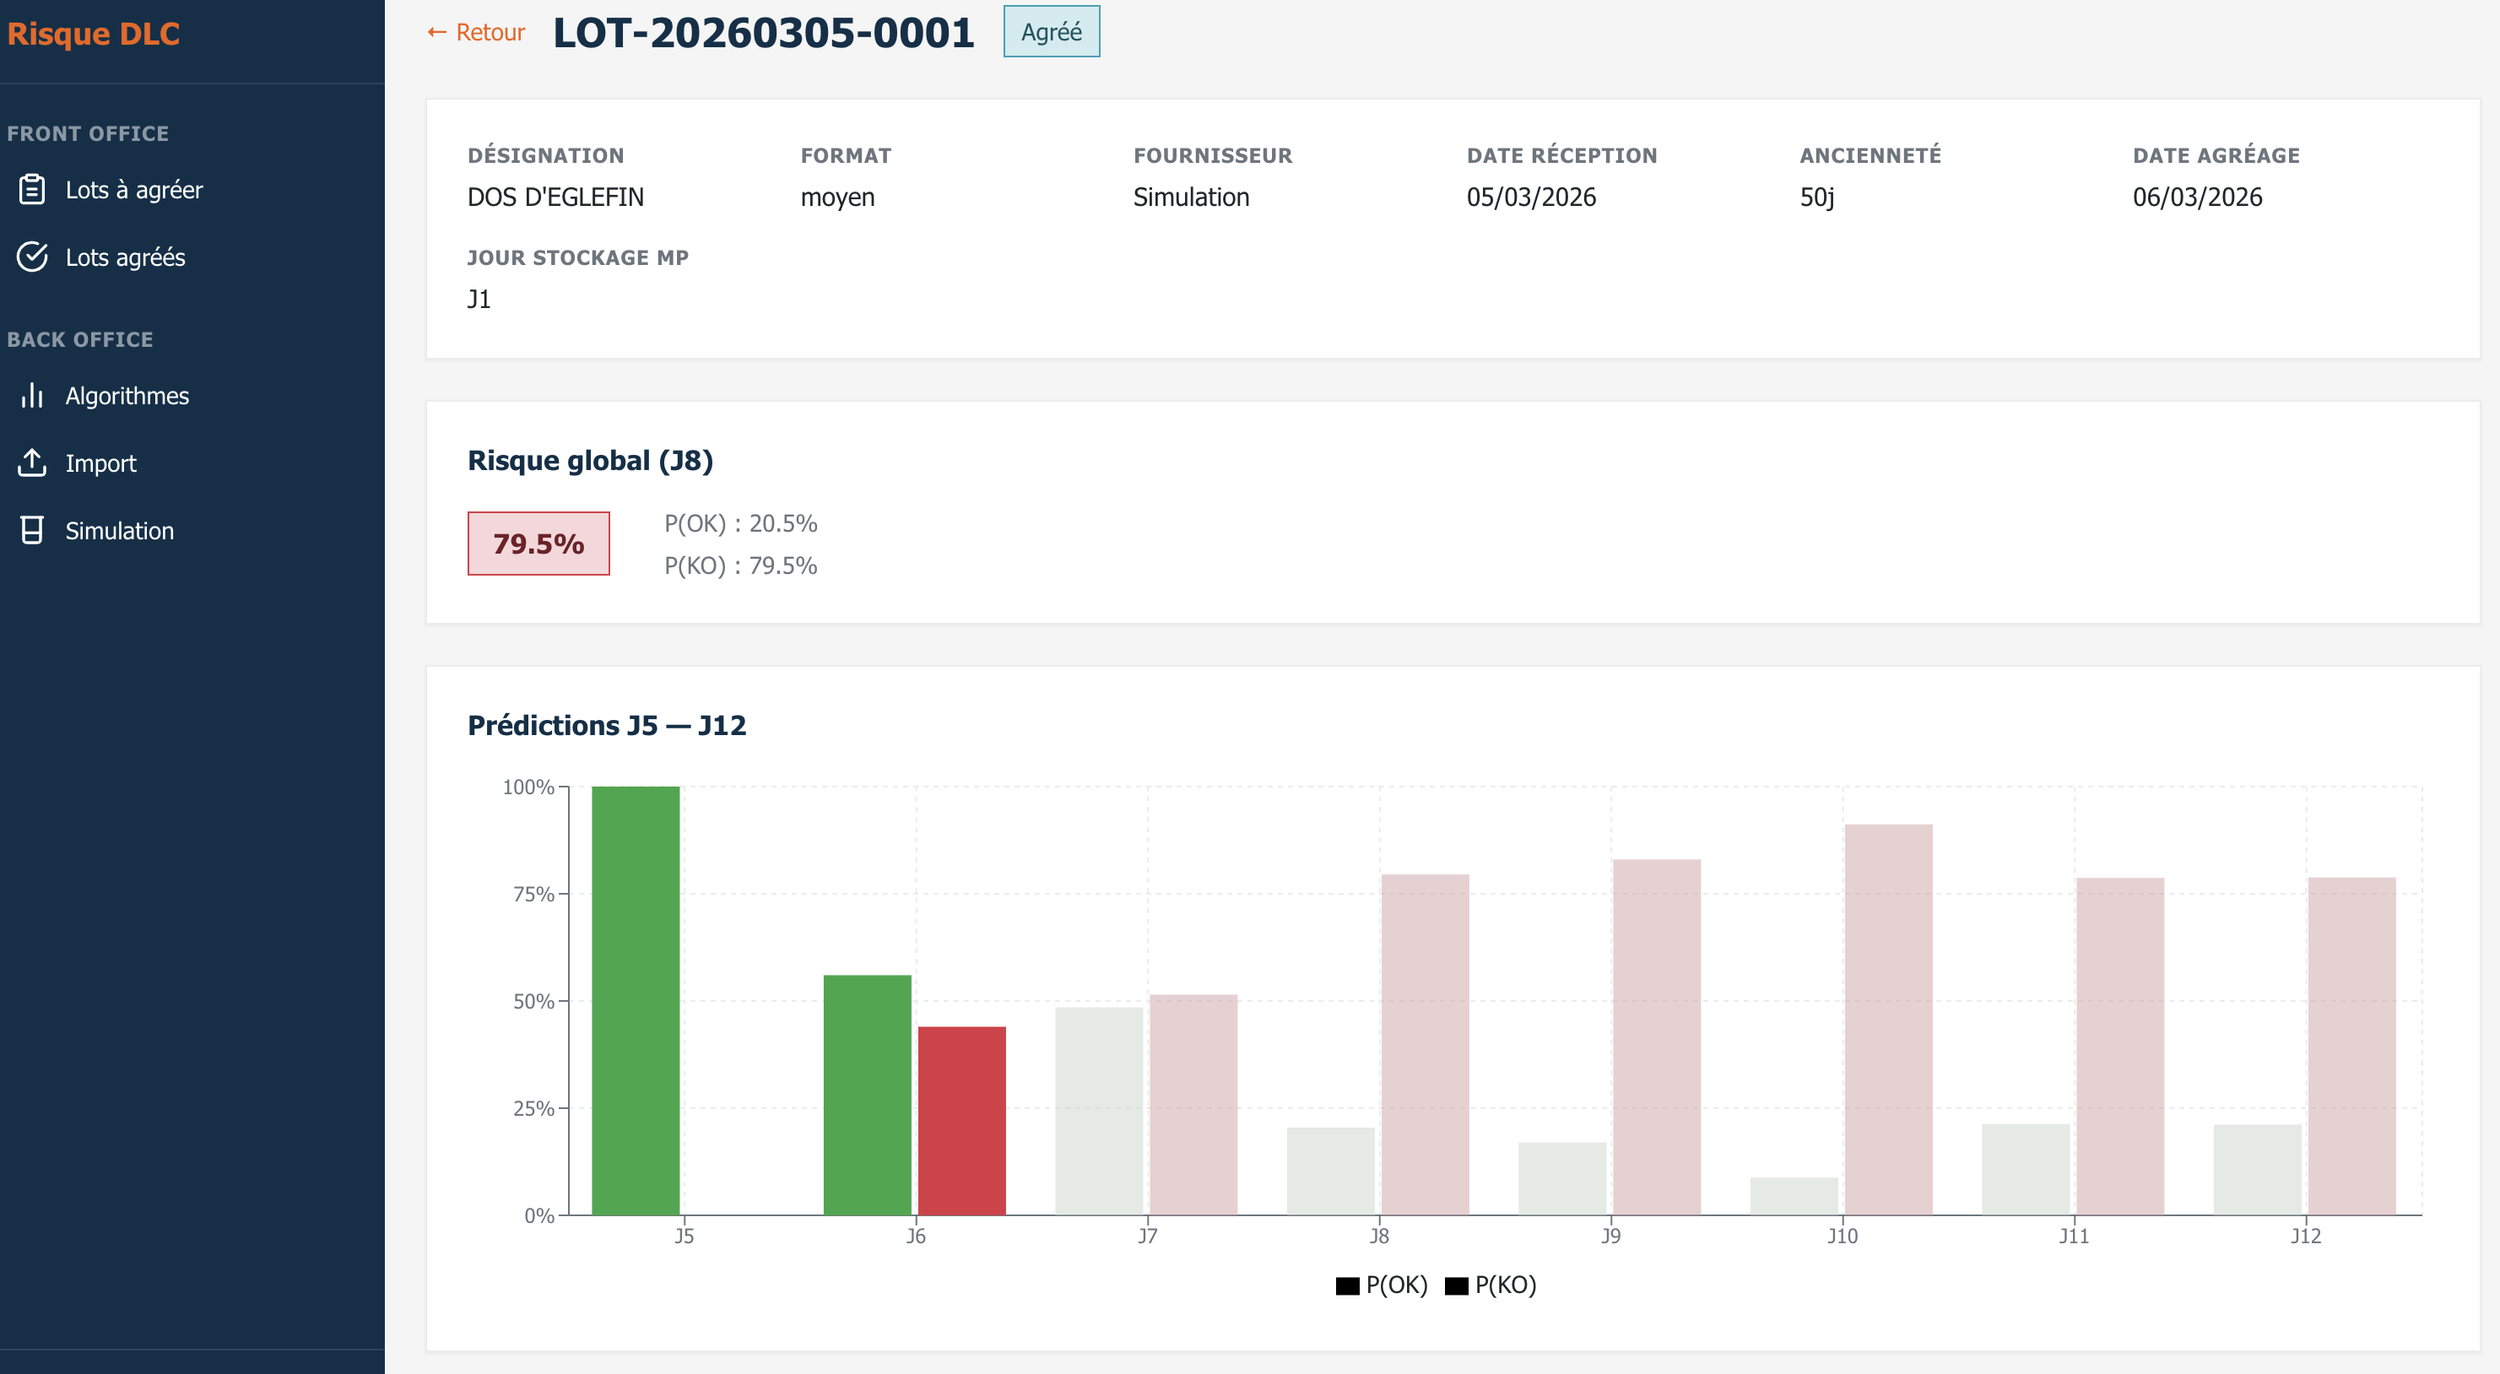Toggle the P(KO) legend label
The height and width of the screenshot is (1374, 2500).
(1505, 1286)
